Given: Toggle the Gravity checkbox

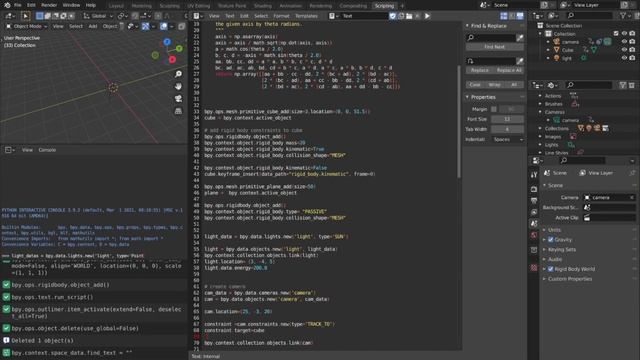Looking at the screenshot, I should click(551, 240).
